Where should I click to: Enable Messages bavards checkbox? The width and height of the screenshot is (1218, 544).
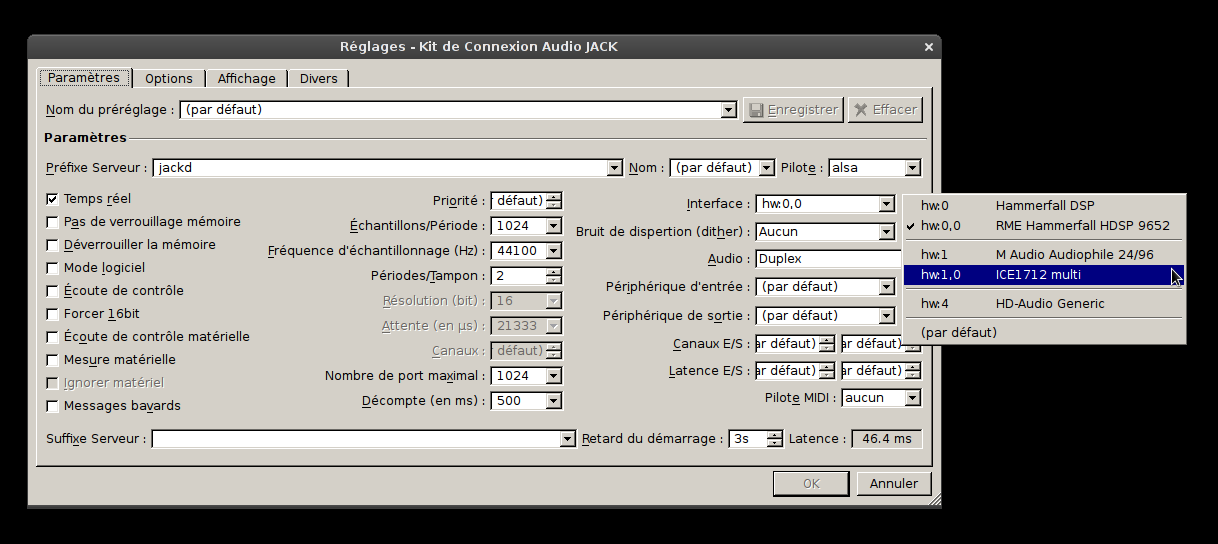[x=53, y=406]
